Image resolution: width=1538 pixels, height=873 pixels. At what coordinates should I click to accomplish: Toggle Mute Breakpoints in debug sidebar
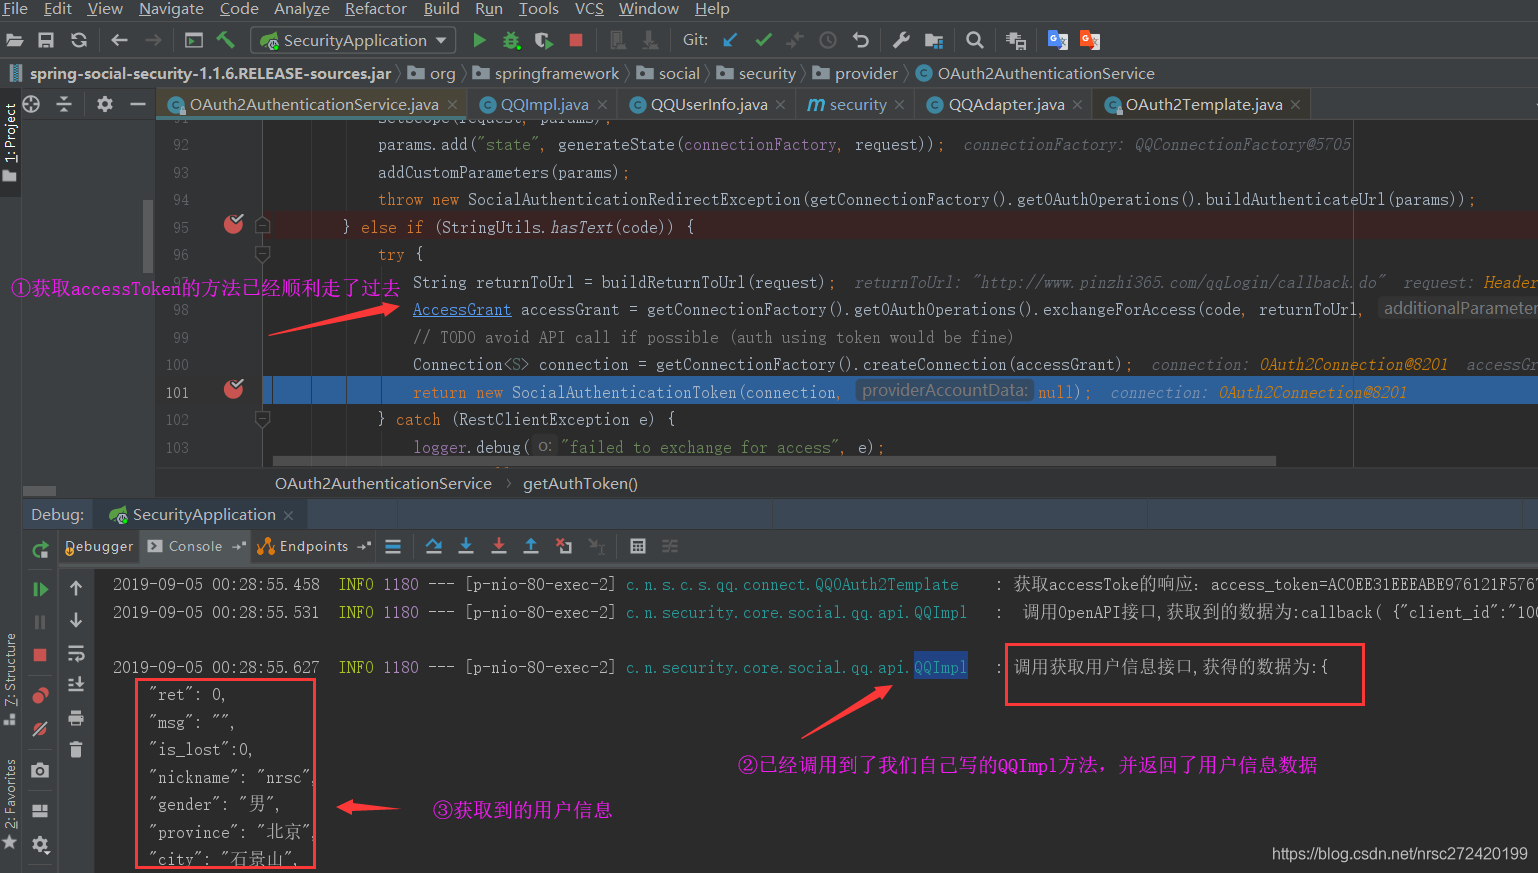(40, 729)
